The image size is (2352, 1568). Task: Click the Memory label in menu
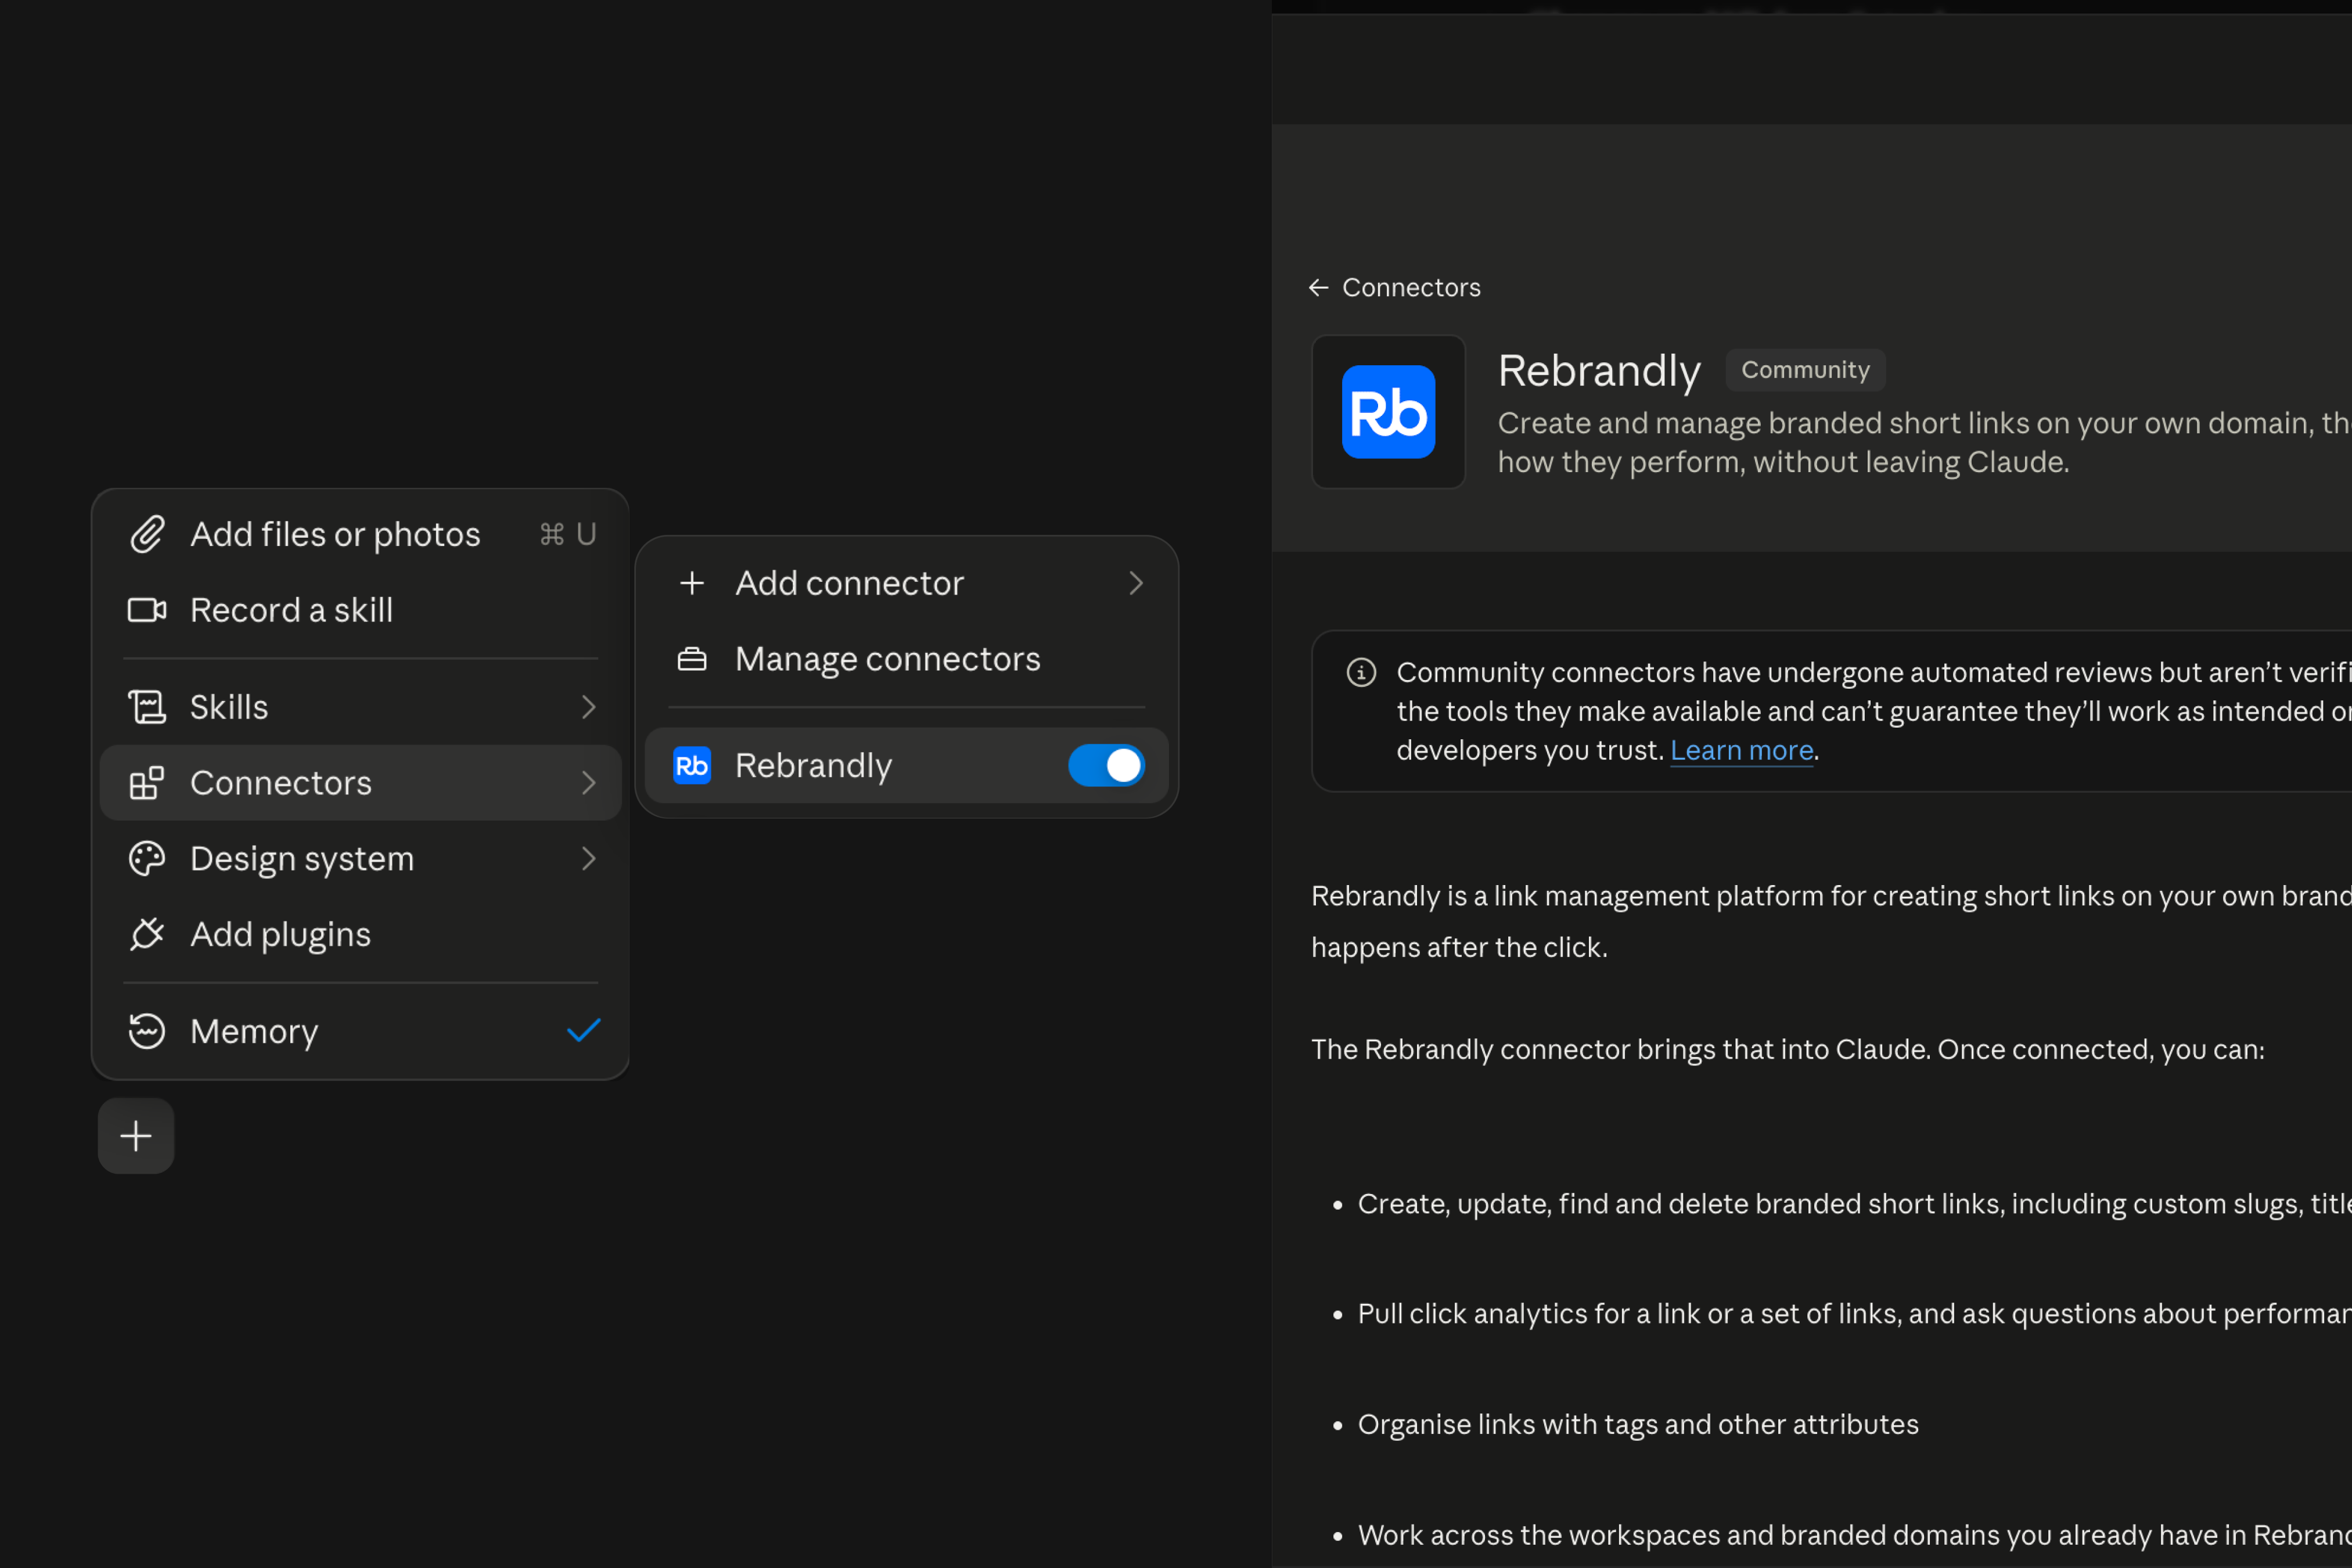point(254,1031)
